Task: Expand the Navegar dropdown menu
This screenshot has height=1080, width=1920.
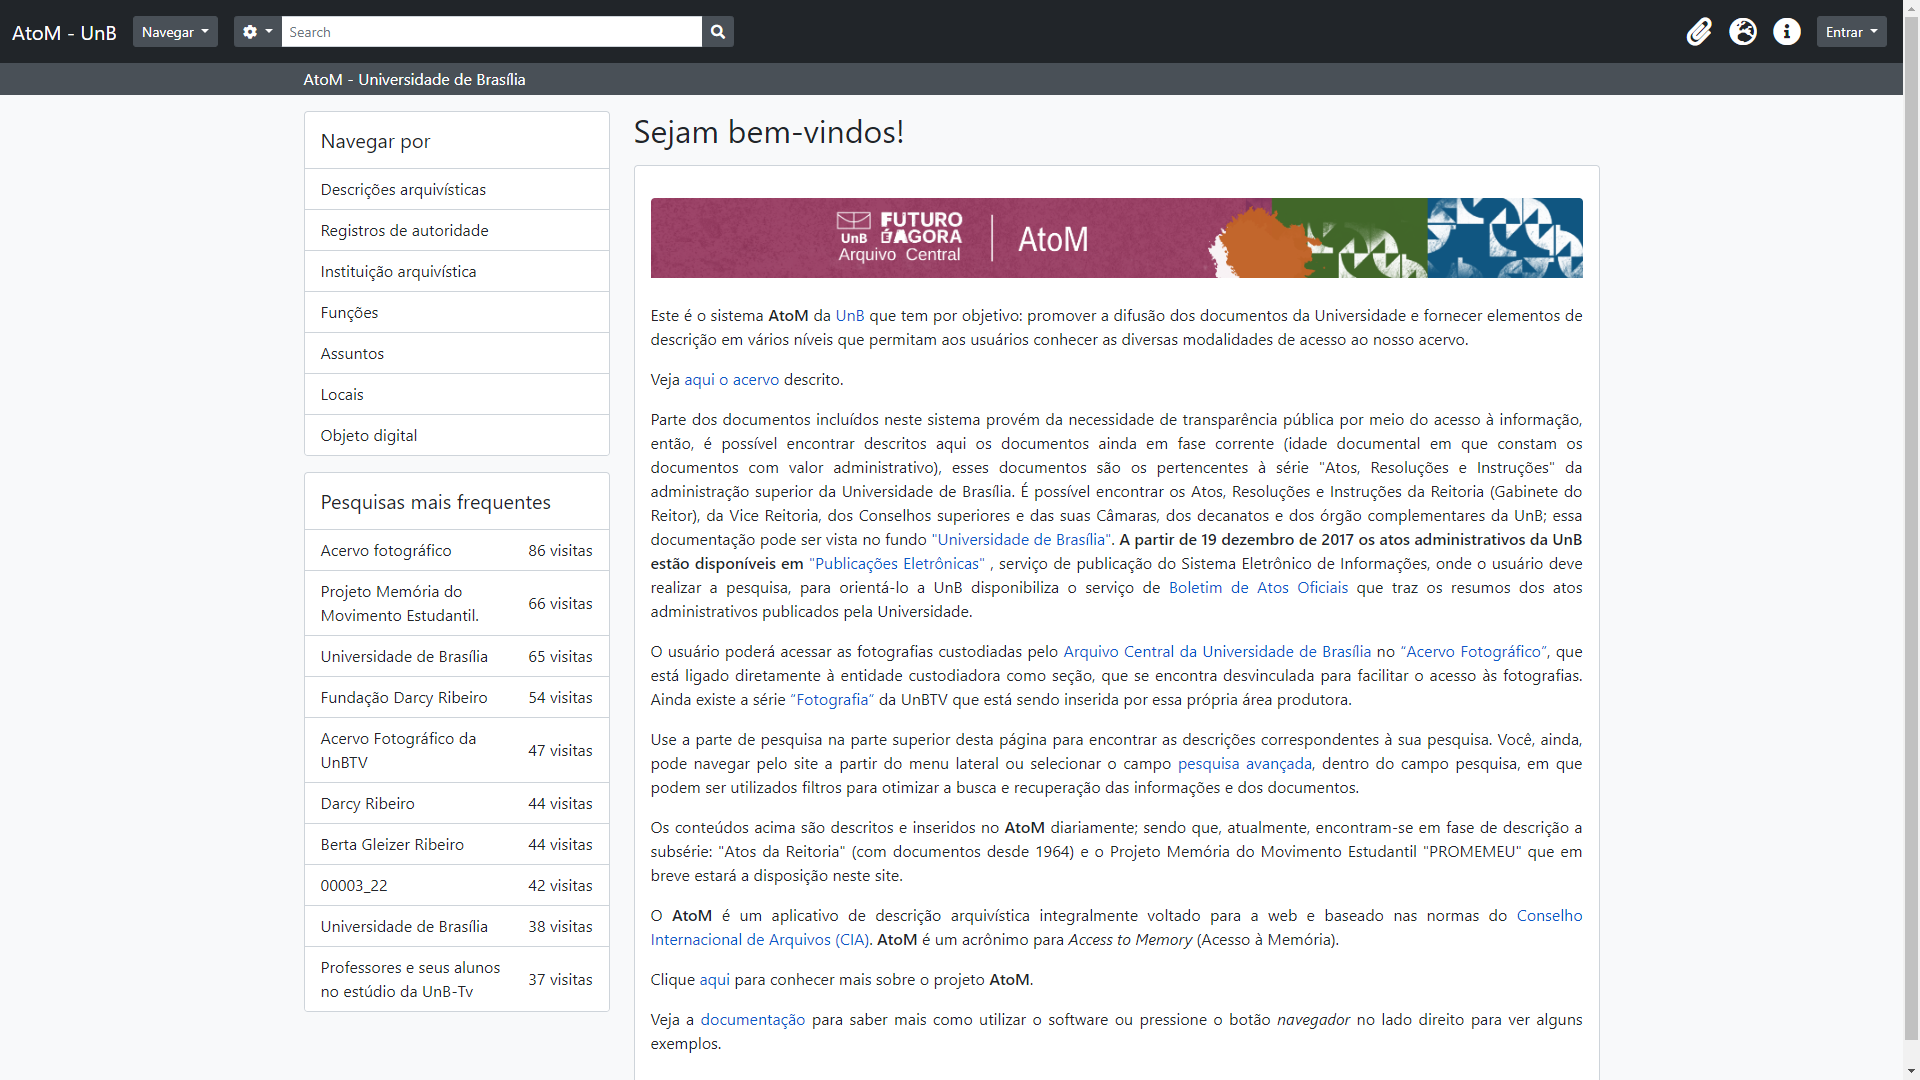Action: tap(175, 32)
